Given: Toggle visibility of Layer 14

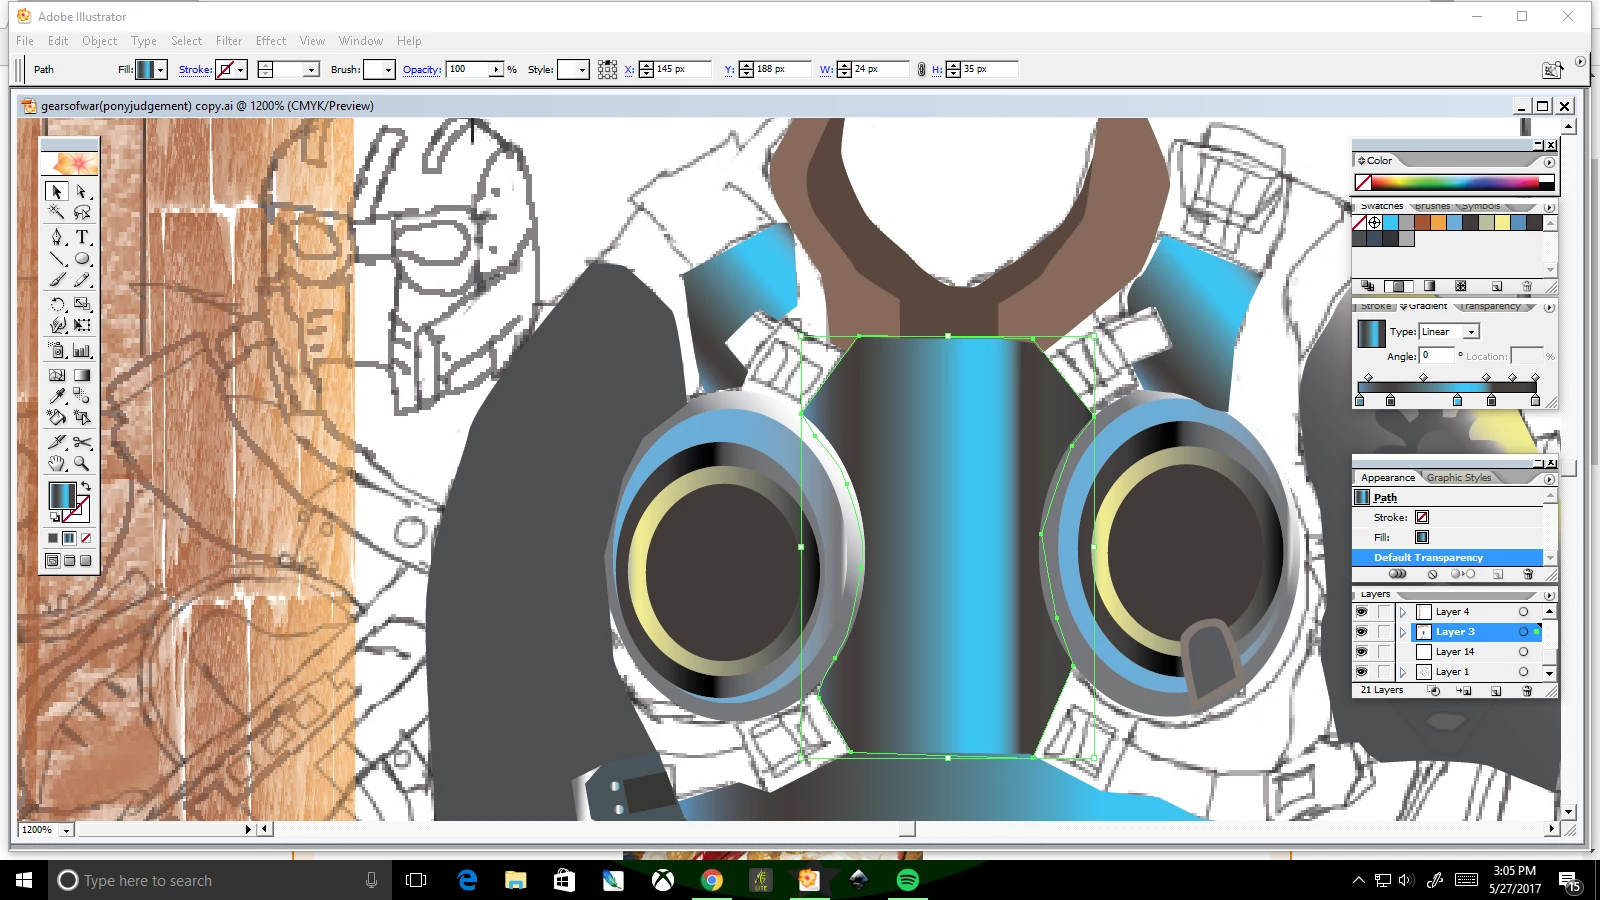Looking at the screenshot, I should click(1361, 652).
